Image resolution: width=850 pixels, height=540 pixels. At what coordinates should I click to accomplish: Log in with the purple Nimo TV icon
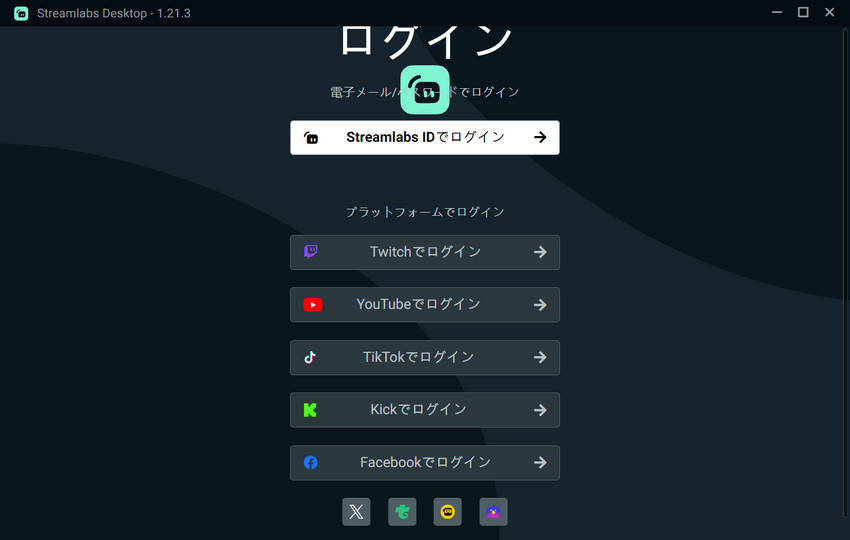pos(493,512)
